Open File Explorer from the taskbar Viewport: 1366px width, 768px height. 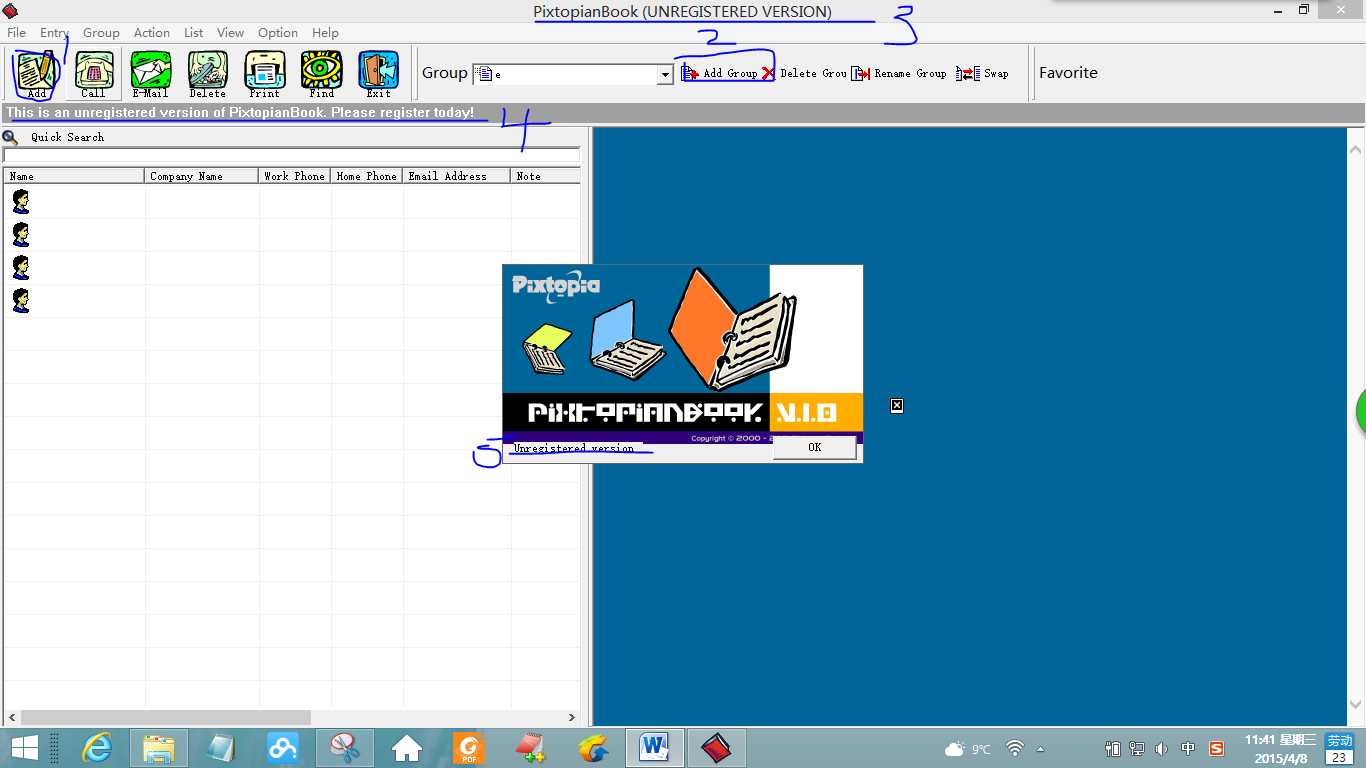159,748
